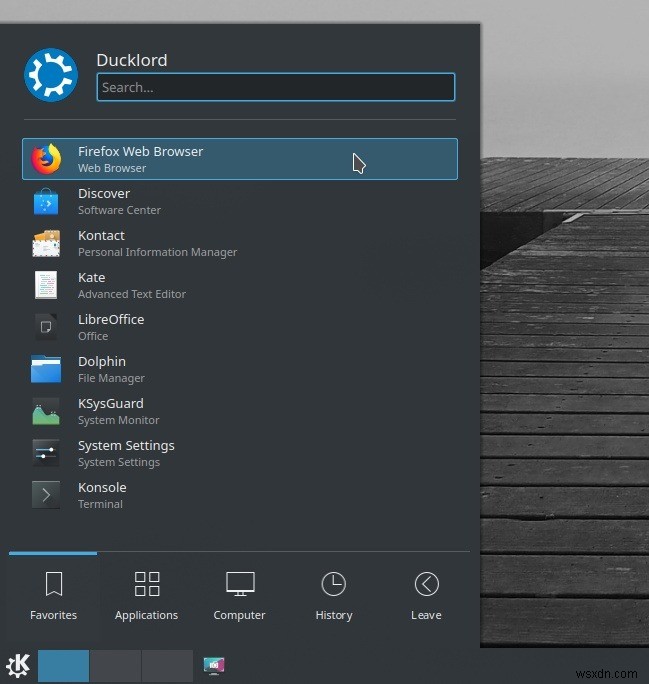Focus the Search input field
This screenshot has height=684, width=649.
[276, 87]
